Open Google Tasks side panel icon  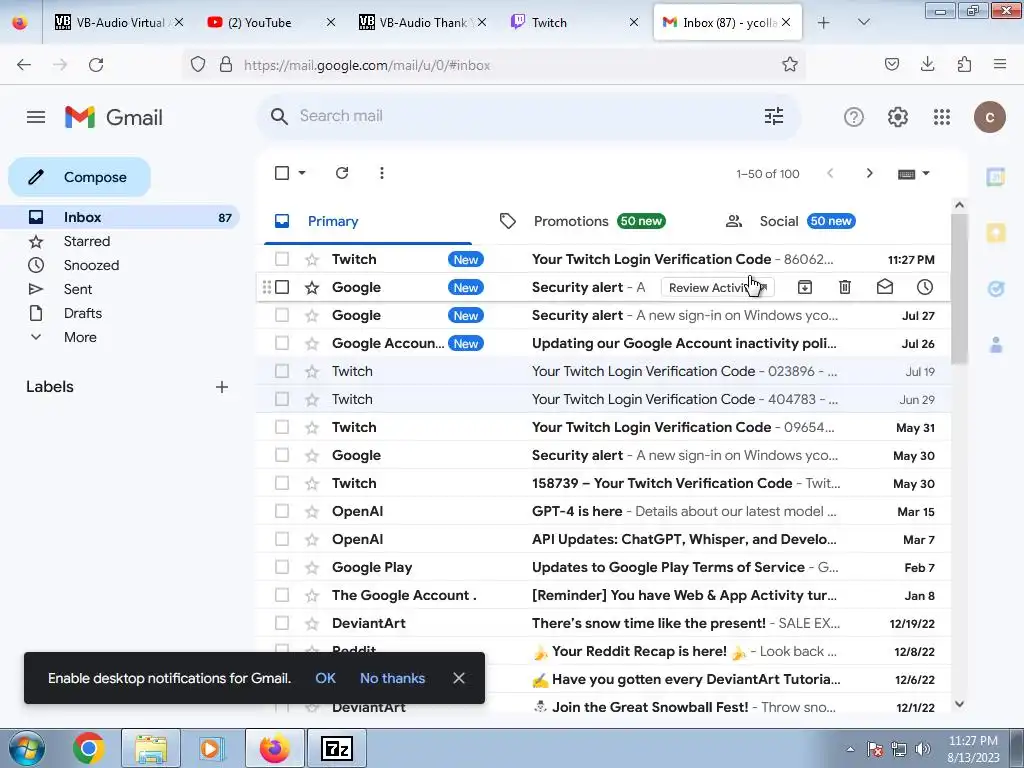(995, 289)
